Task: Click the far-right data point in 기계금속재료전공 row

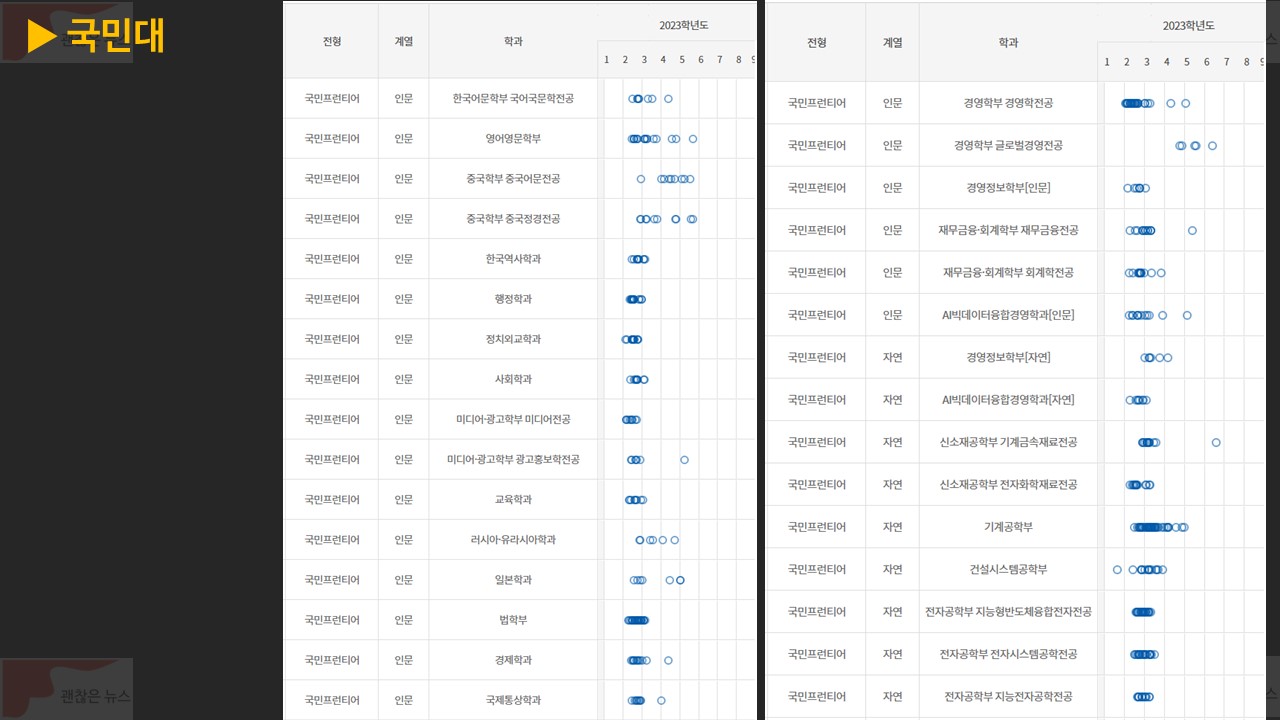Action: pos(1216,442)
